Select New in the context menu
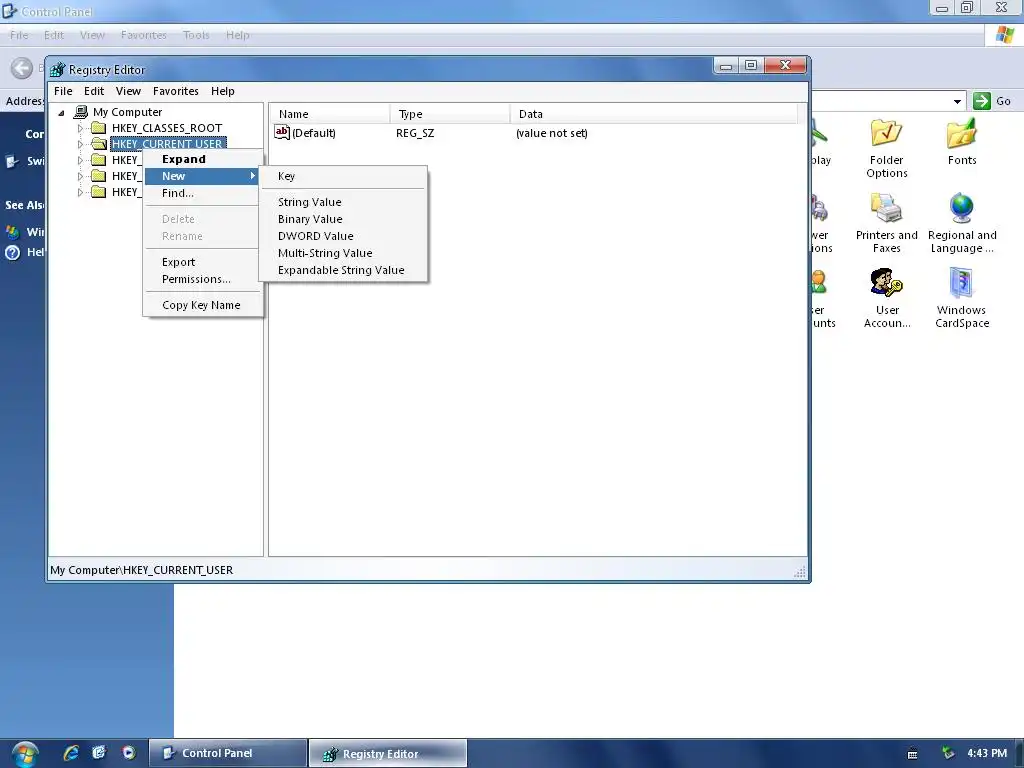 pos(202,176)
